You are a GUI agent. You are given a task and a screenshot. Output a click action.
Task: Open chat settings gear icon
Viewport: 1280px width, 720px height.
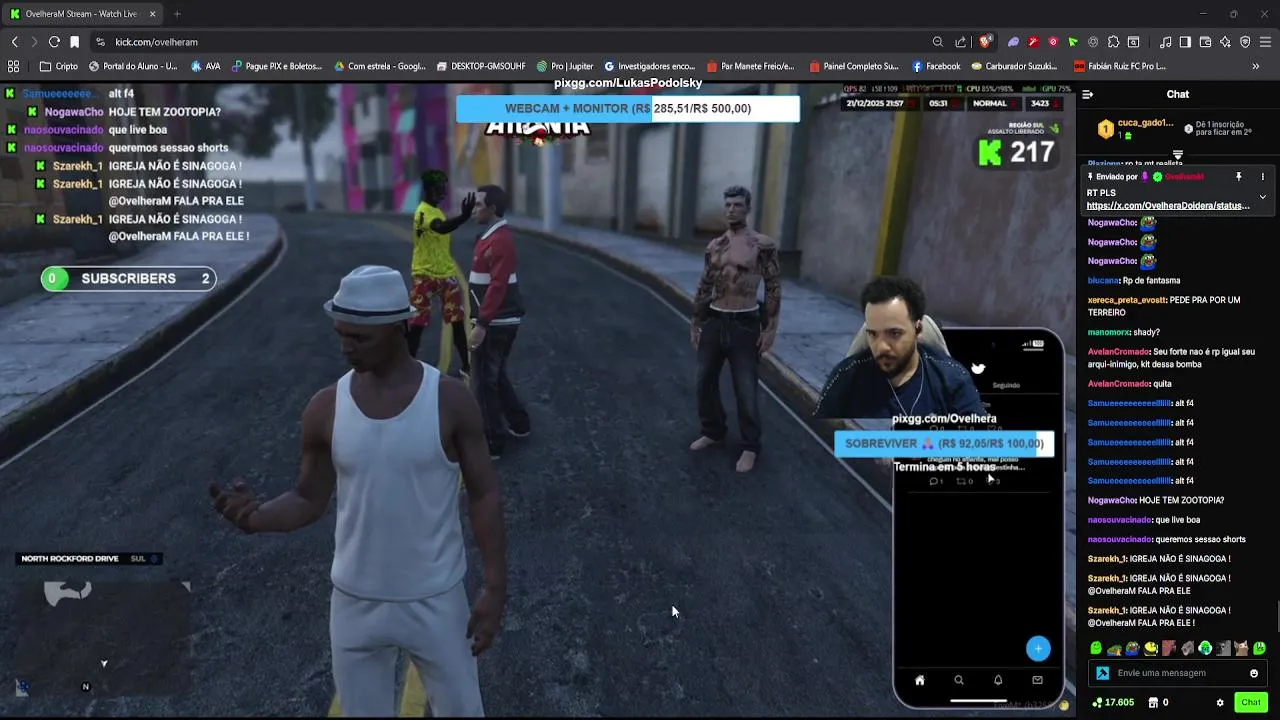pos(1219,703)
